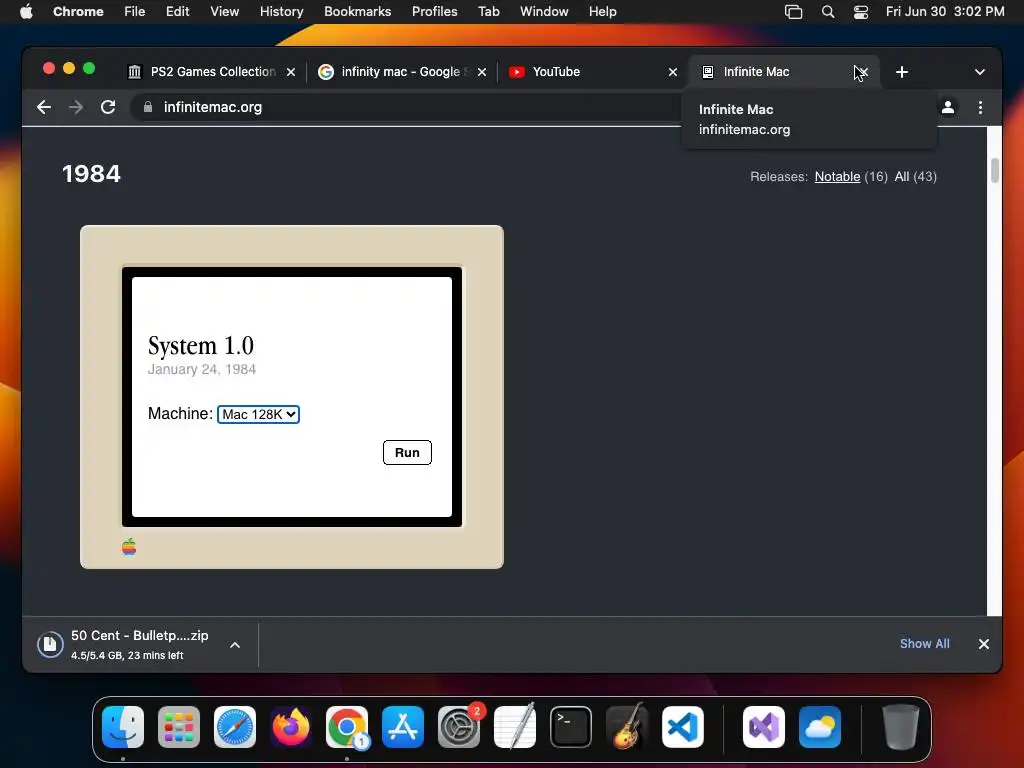
Task: Click the Stage Manager menu bar icon
Action: coord(793,12)
